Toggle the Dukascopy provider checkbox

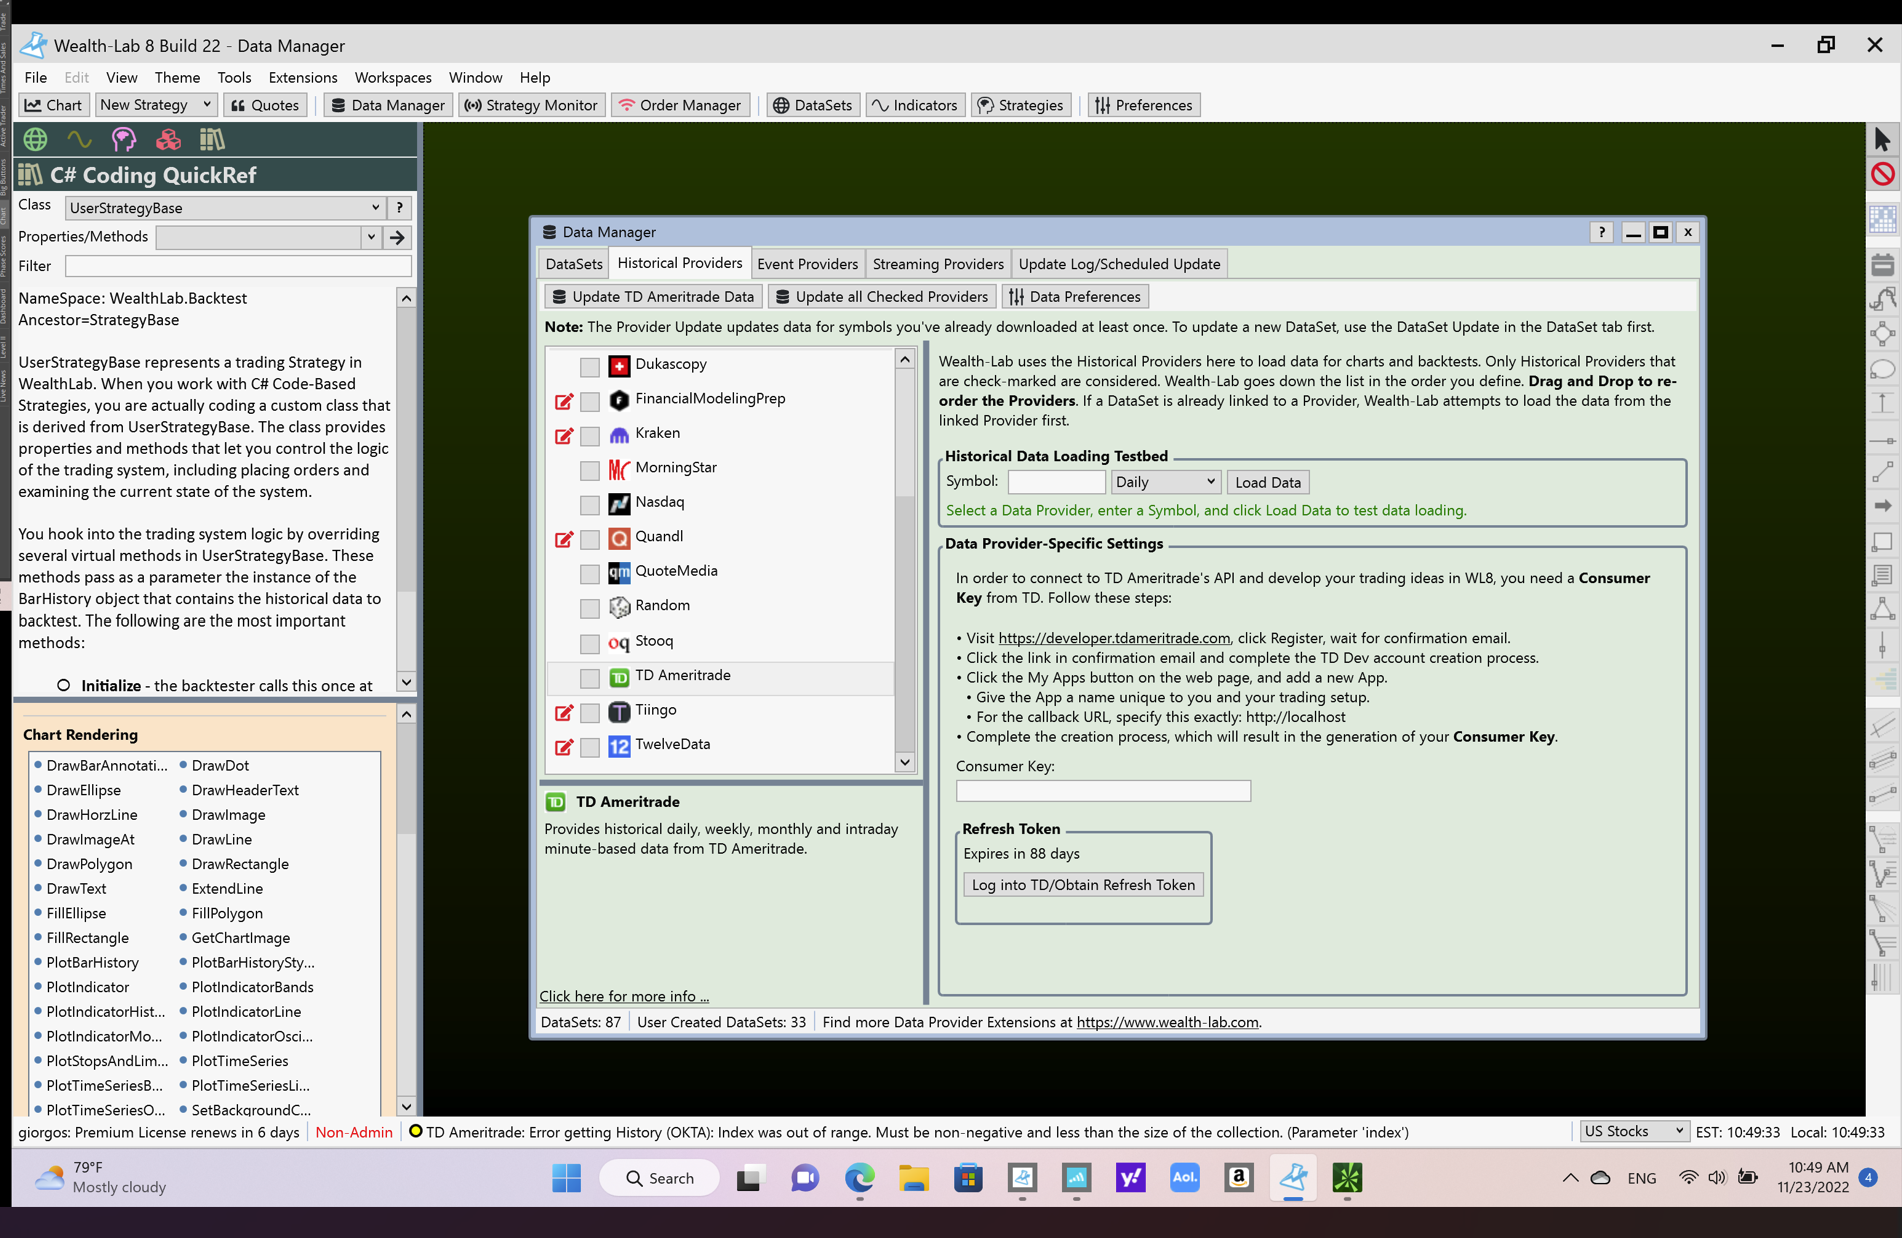pos(590,366)
